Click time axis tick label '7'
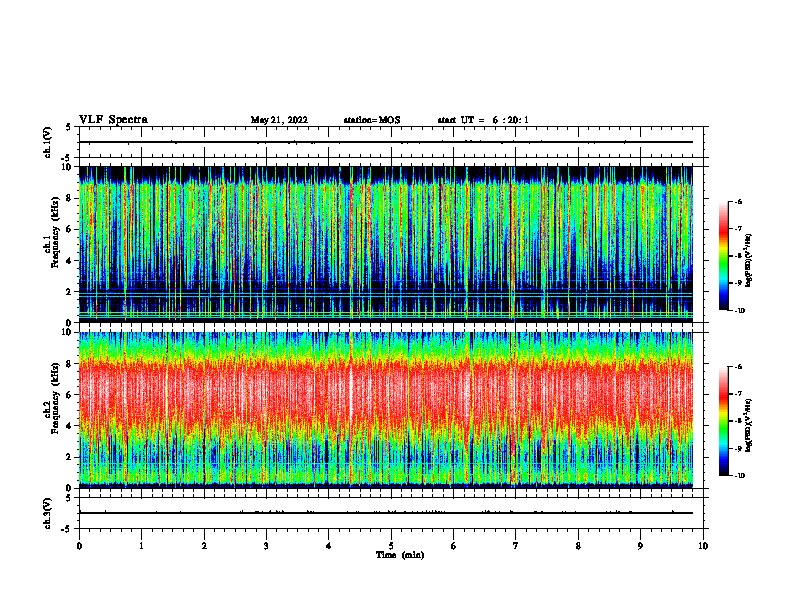Screen dimensions: 792x612 pos(516,546)
